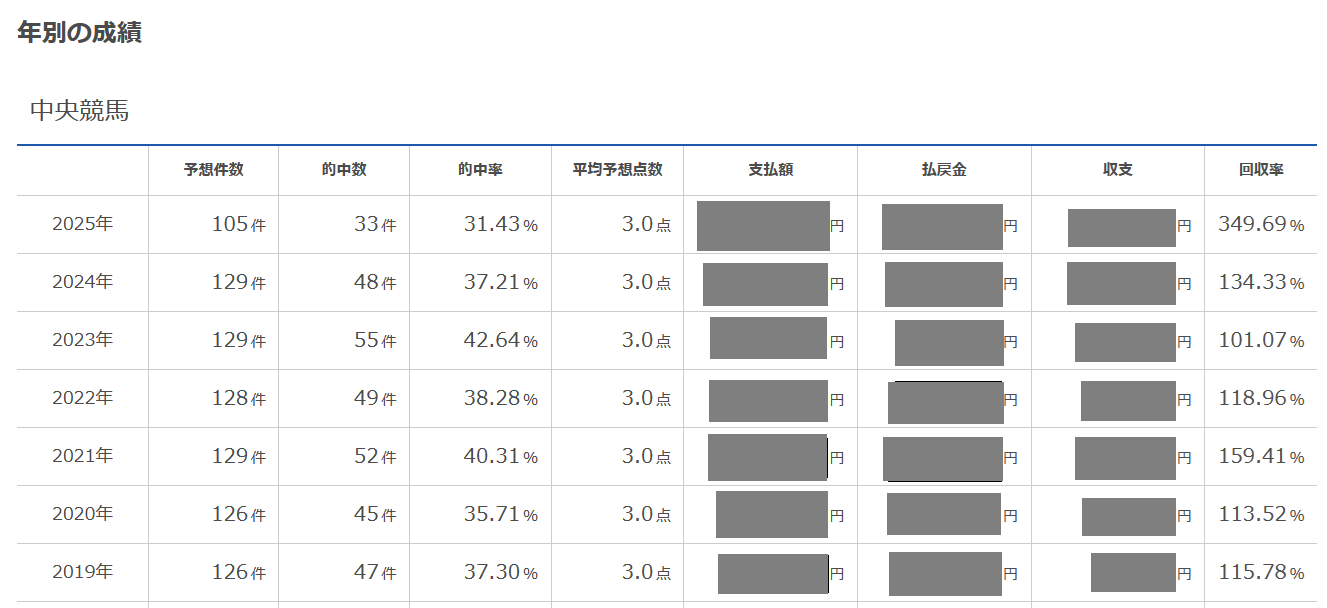
Task: Click the 349.69% recovery rate cell
Action: [1261, 224]
